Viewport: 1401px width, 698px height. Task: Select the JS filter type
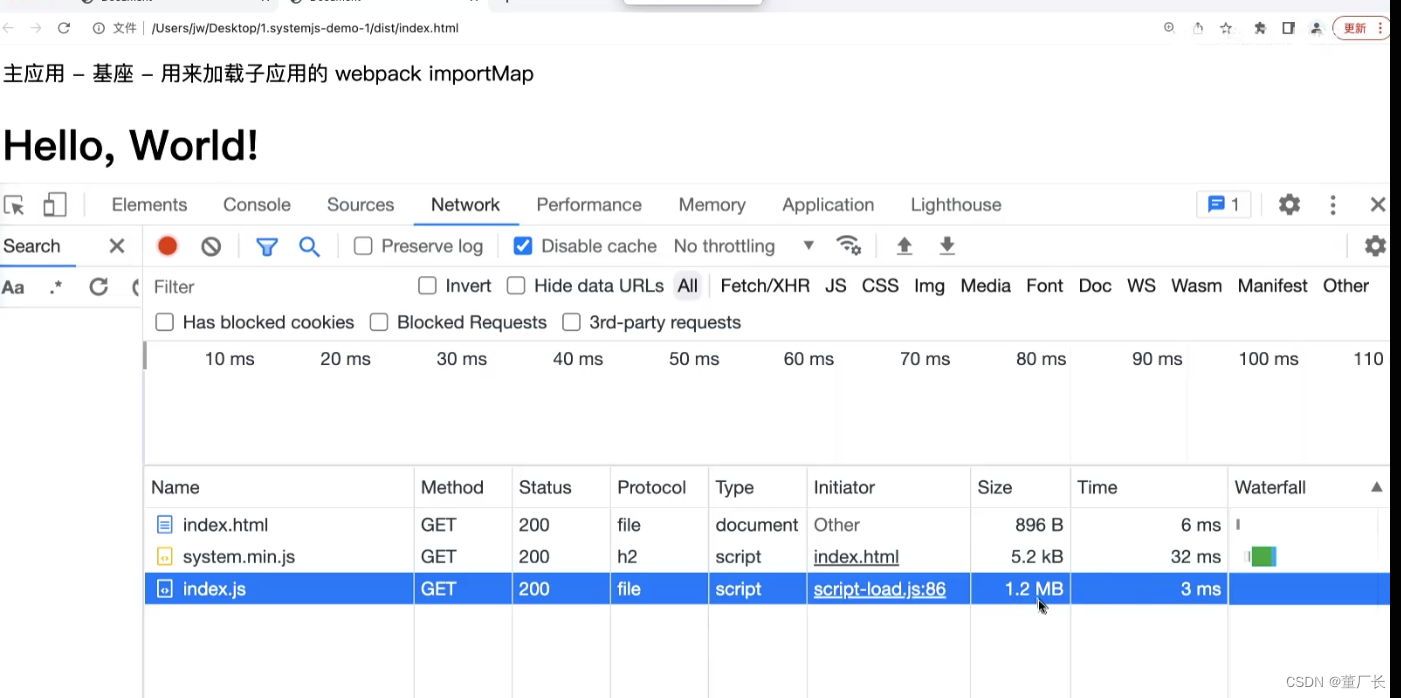tap(836, 286)
